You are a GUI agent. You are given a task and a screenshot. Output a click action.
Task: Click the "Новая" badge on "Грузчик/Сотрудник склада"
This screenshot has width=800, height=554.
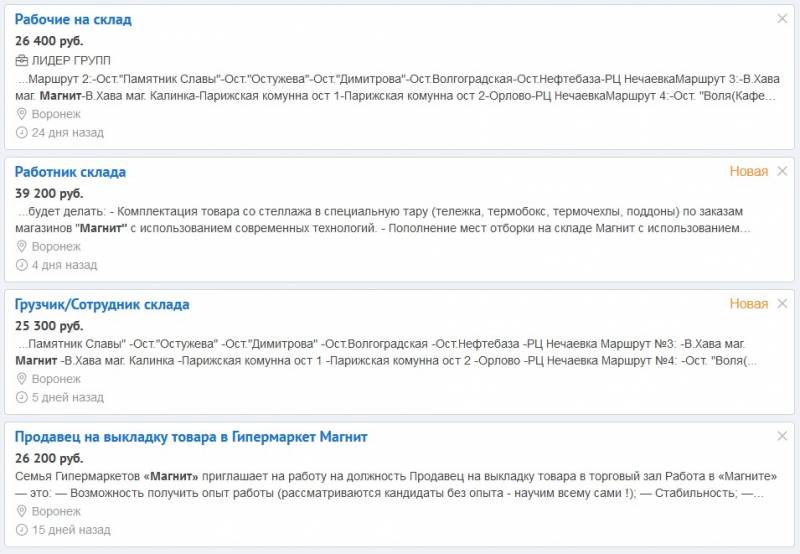pos(748,304)
